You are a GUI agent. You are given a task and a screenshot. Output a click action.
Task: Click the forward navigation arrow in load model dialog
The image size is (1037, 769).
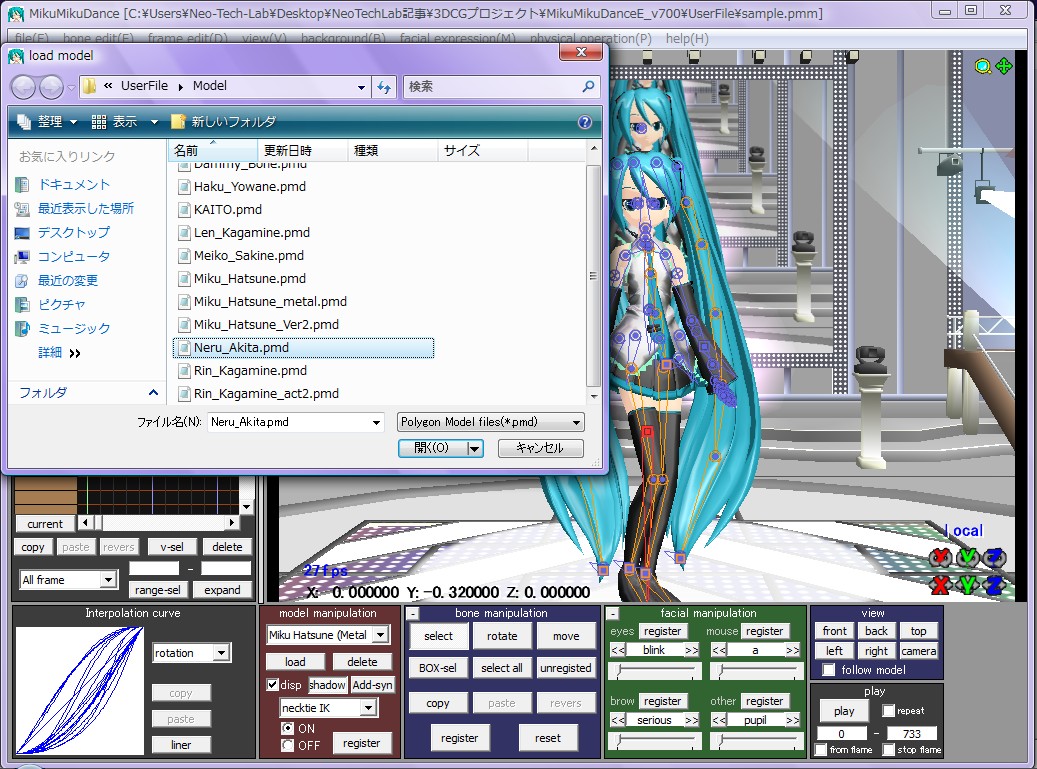[50, 87]
